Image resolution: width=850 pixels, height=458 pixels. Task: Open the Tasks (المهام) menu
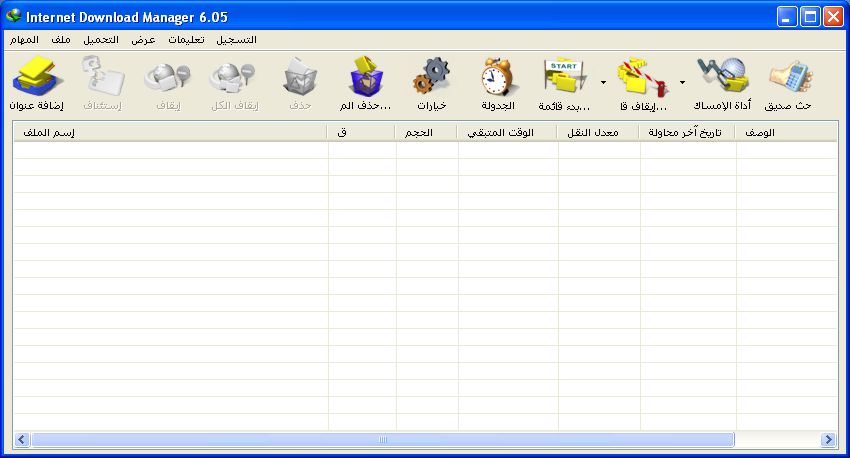[24, 40]
